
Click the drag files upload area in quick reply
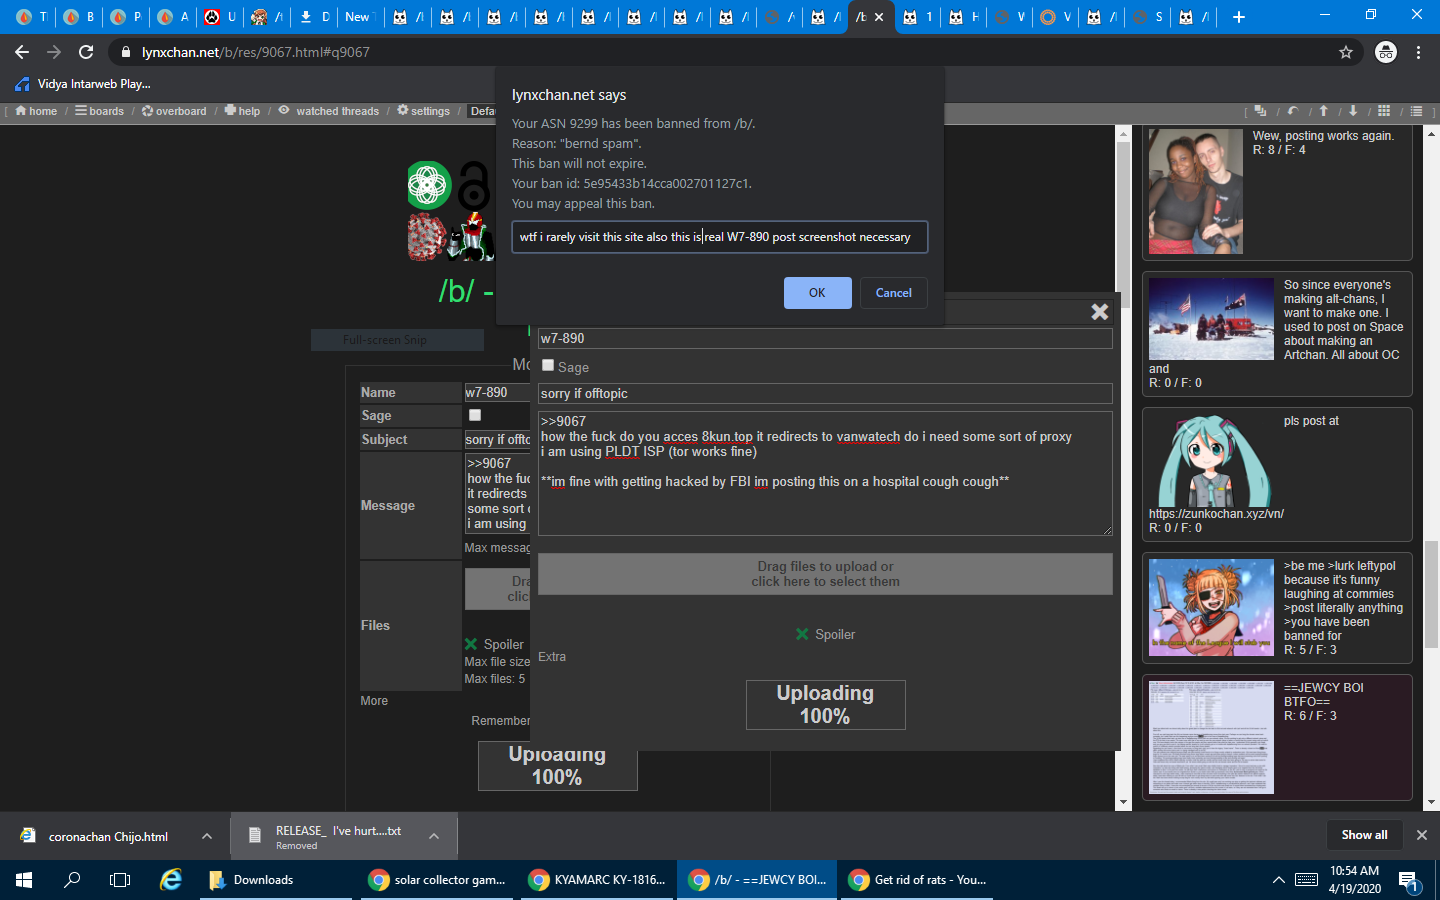(825, 574)
